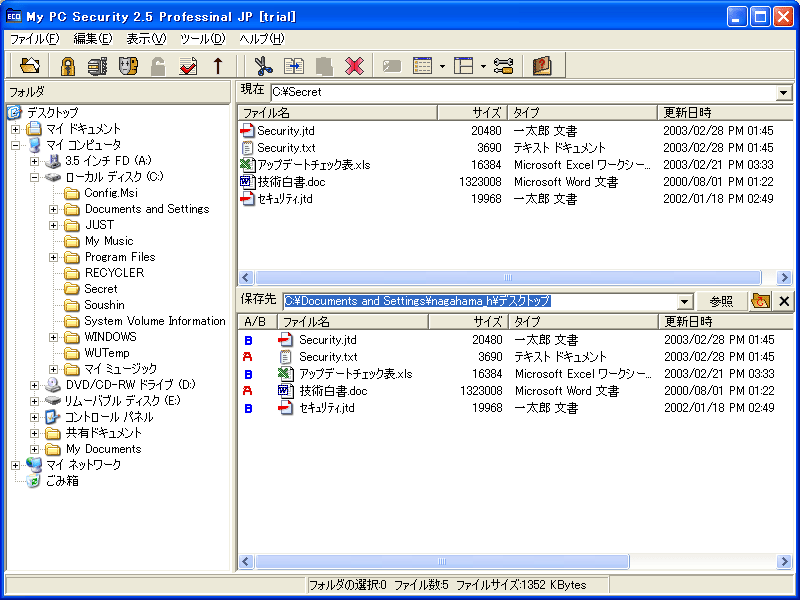
Task: Sort lower list by タイプ column header
Action: (x=583, y=321)
